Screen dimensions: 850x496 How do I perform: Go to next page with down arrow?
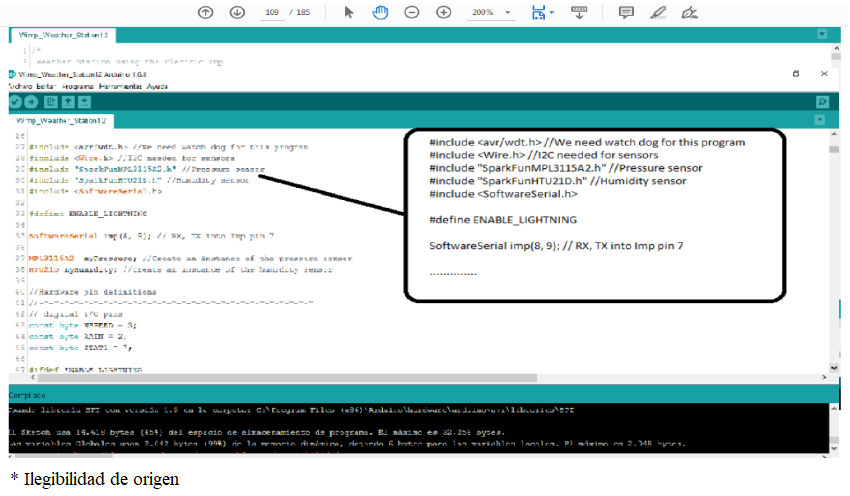[x=237, y=12]
